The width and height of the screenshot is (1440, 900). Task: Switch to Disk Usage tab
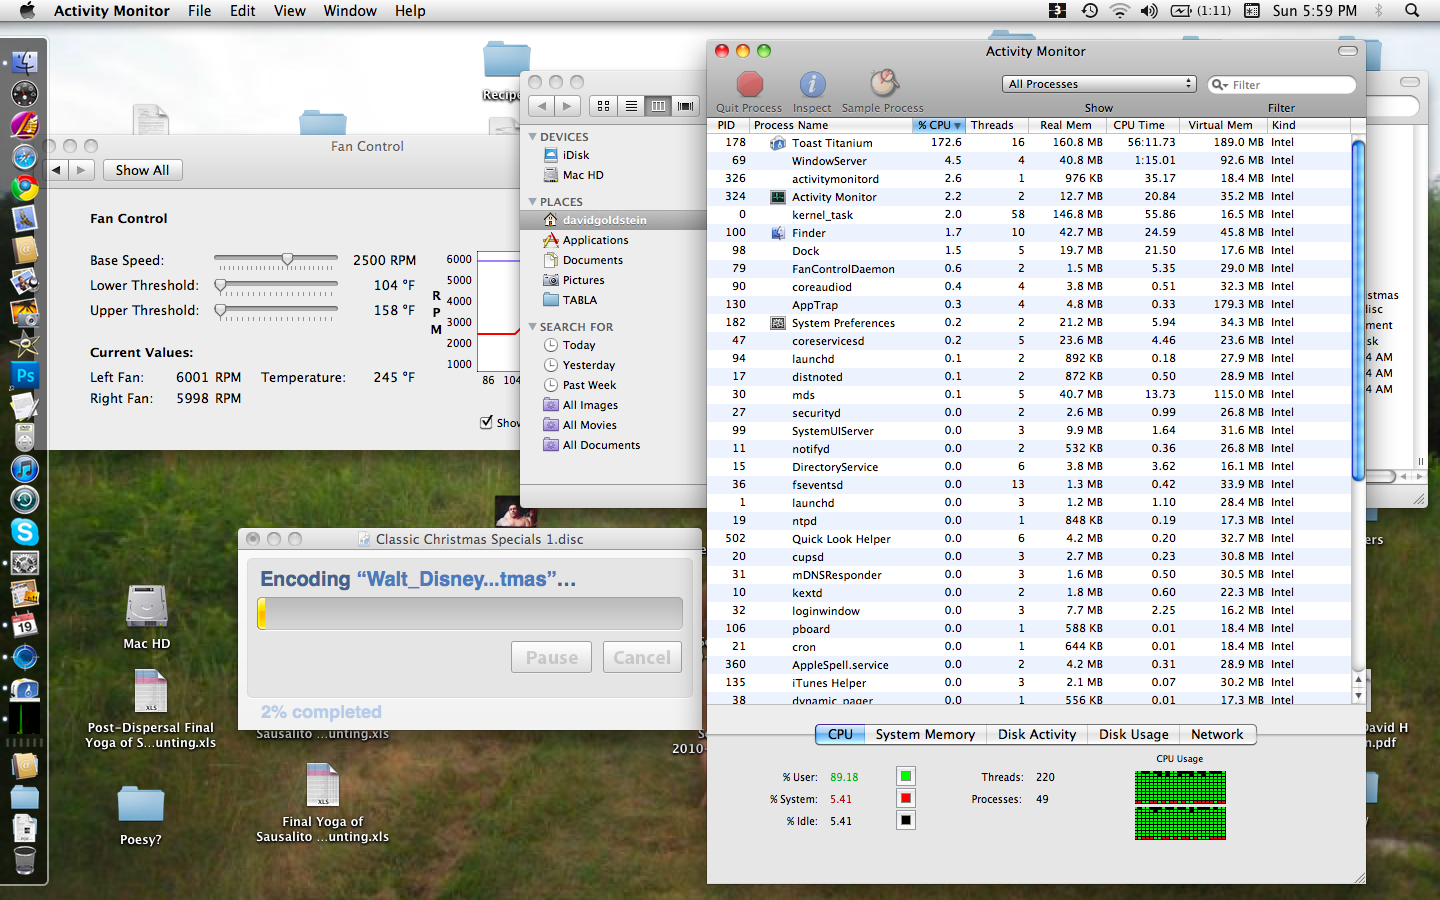pos(1134,734)
